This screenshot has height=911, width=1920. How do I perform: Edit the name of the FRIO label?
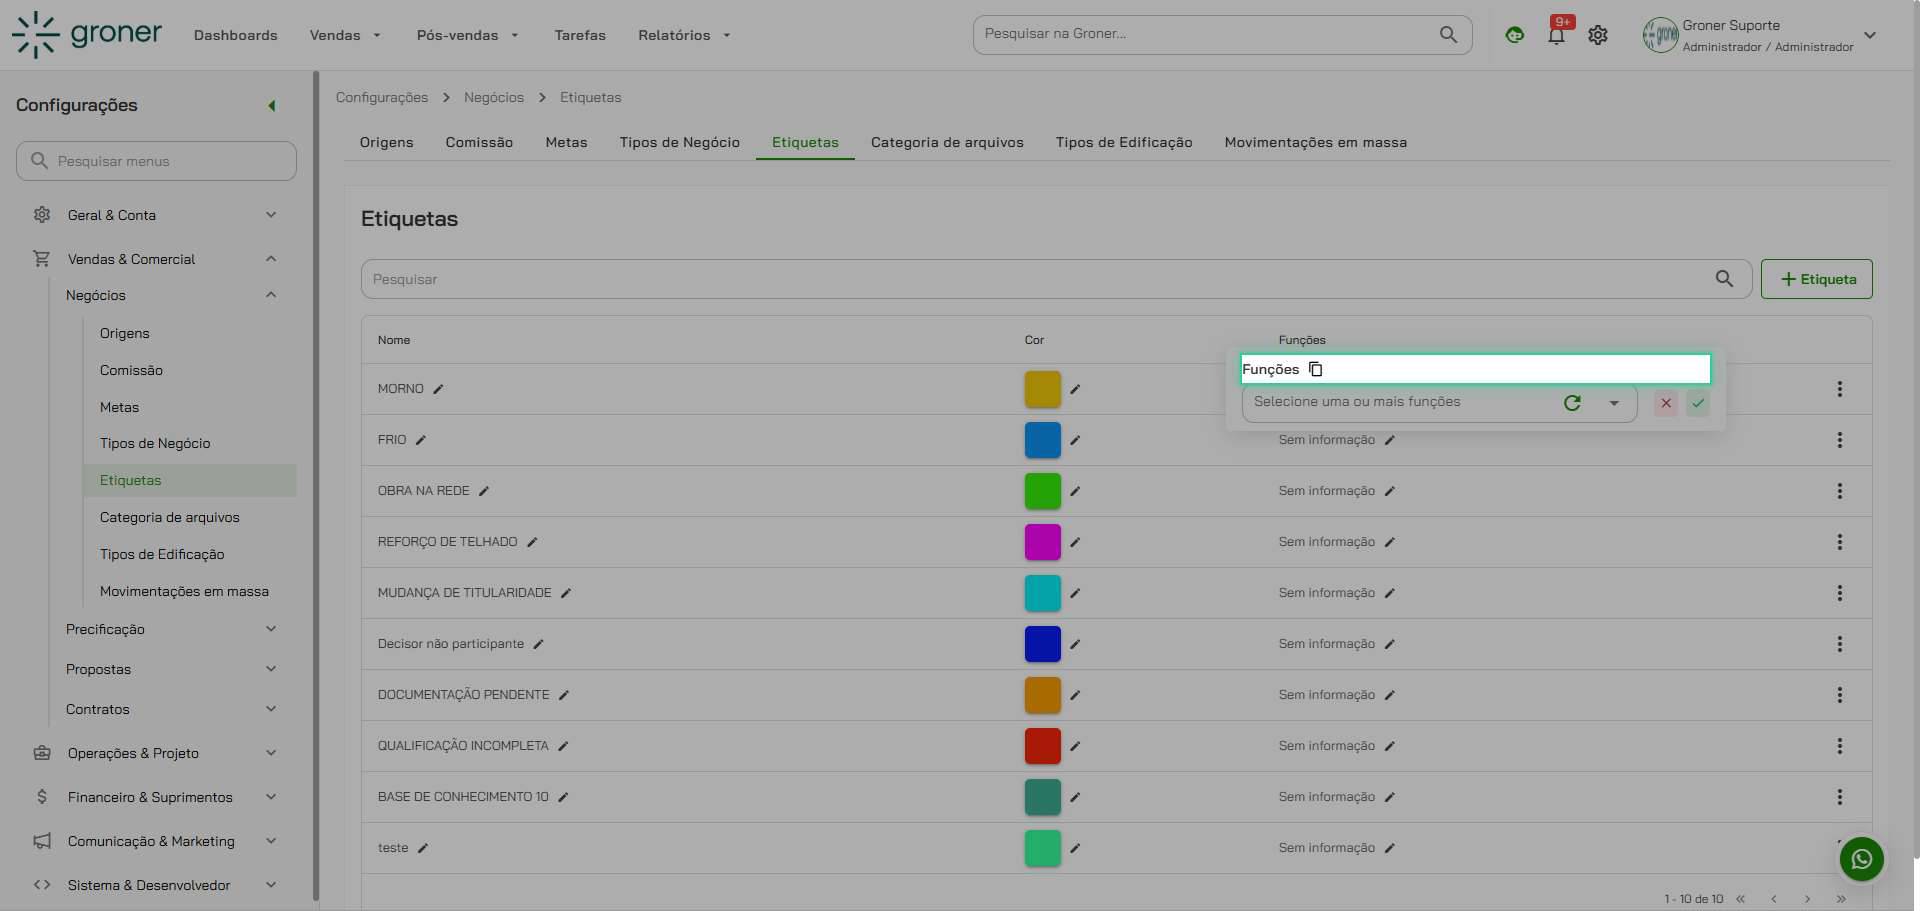(x=421, y=440)
